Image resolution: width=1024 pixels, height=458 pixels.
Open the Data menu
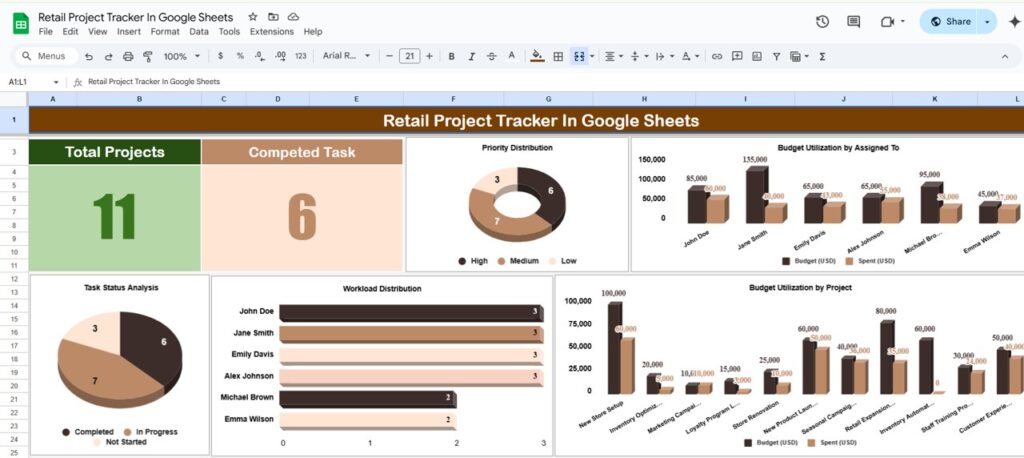[x=199, y=31]
